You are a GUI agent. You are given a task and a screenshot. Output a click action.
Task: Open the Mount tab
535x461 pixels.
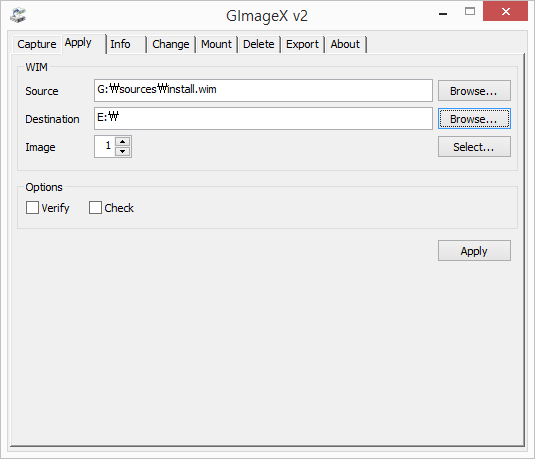click(x=216, y=44)
